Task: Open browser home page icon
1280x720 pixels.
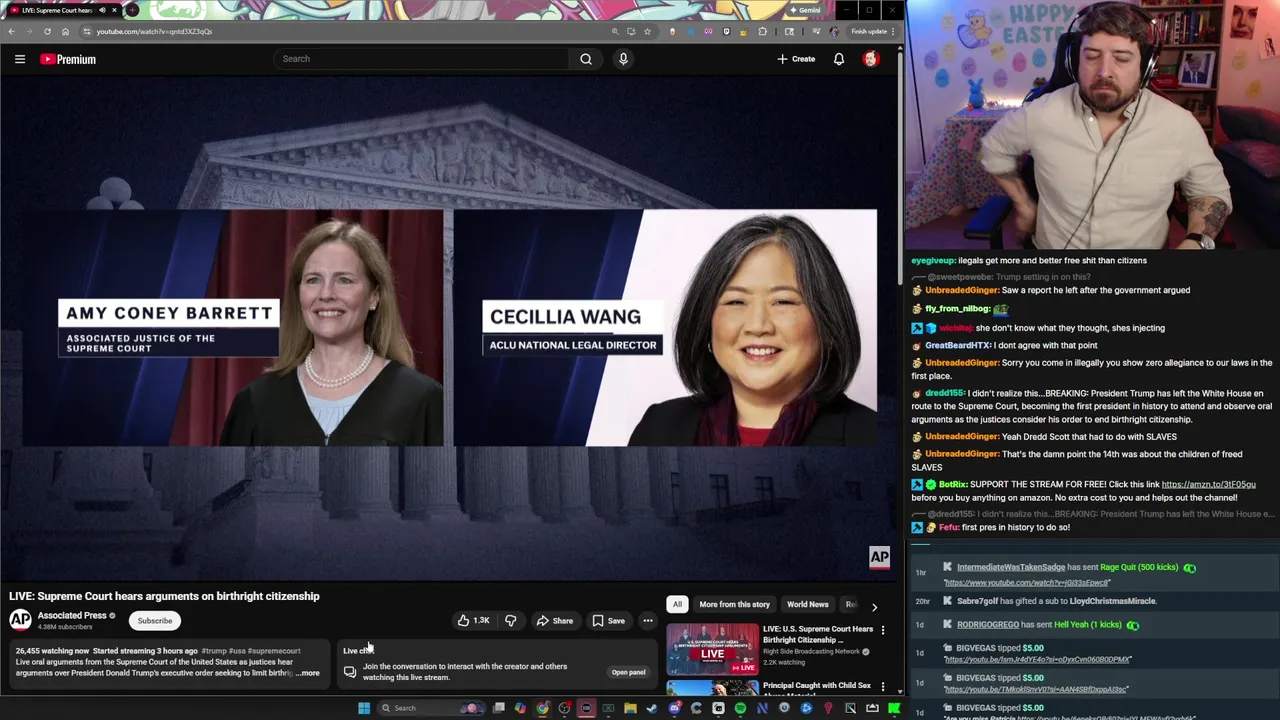Action: (65, 31)
